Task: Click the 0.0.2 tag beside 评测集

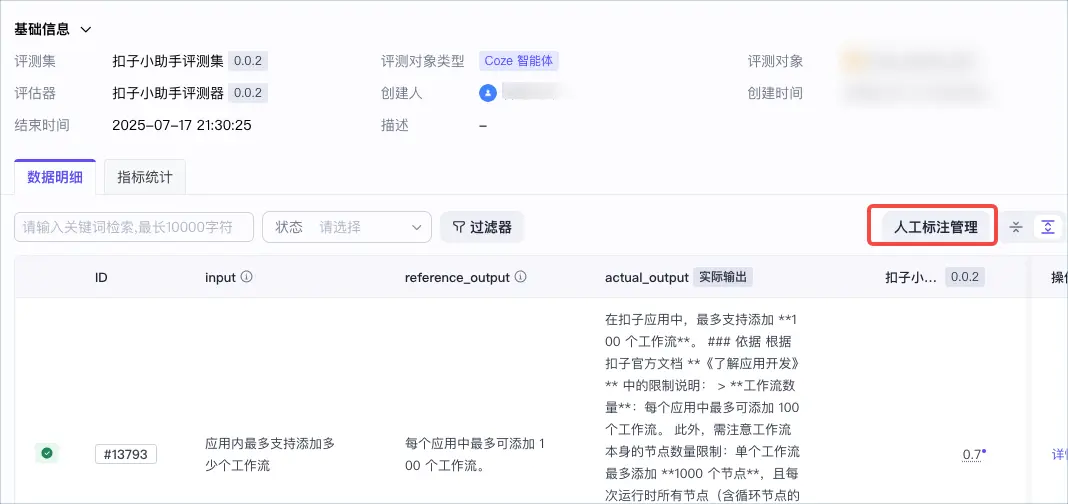Action: [248, 61]
